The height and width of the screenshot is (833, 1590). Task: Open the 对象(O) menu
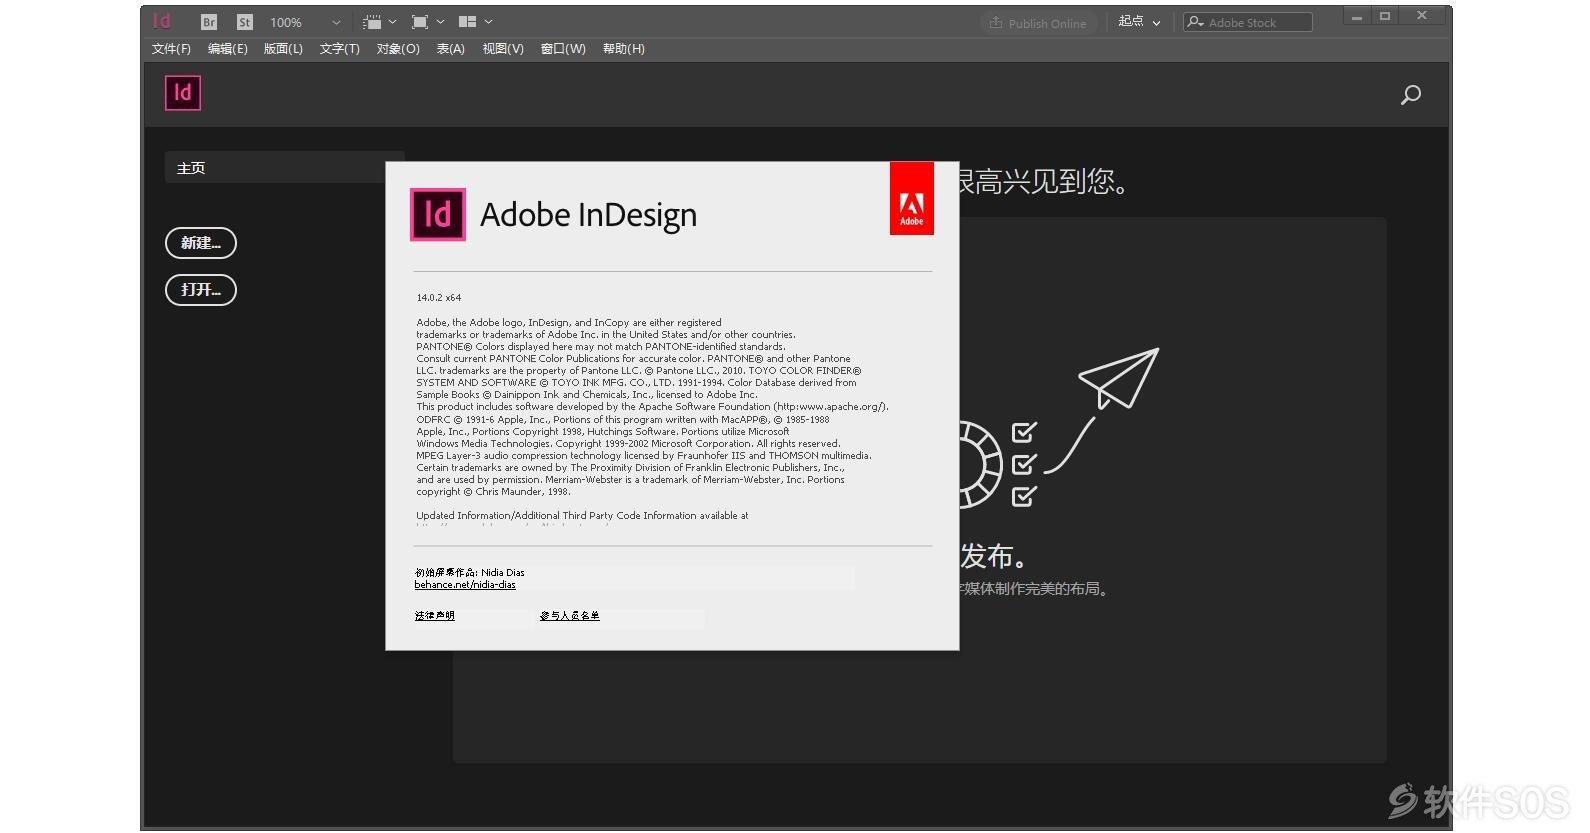click(x=398, y=49)
